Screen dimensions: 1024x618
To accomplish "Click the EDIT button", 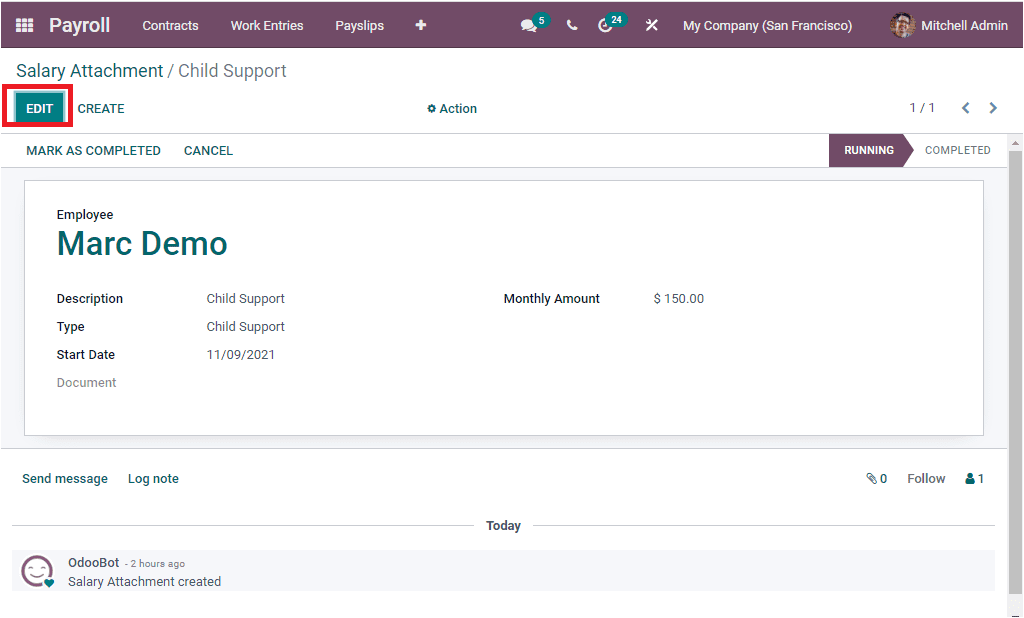I will (x=38, y=107).
